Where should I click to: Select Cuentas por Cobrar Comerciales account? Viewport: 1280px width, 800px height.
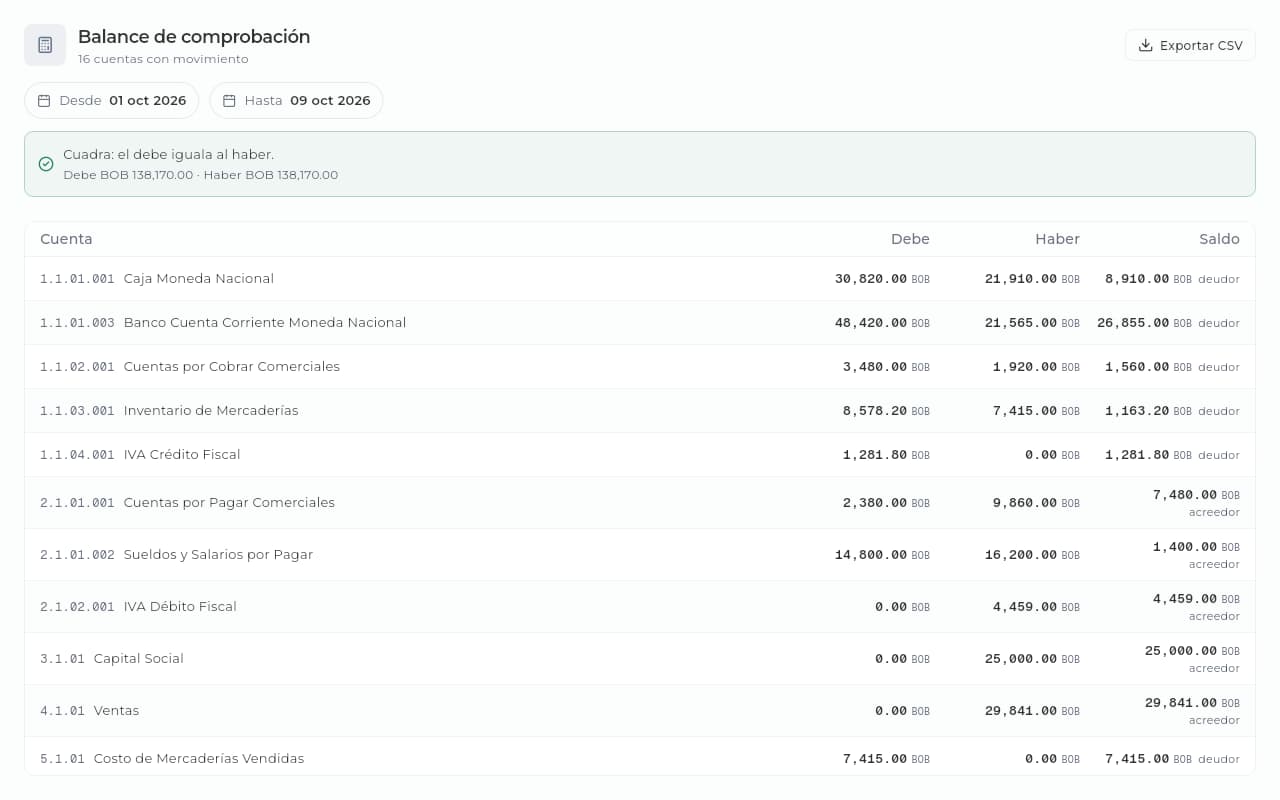(640, 367)
